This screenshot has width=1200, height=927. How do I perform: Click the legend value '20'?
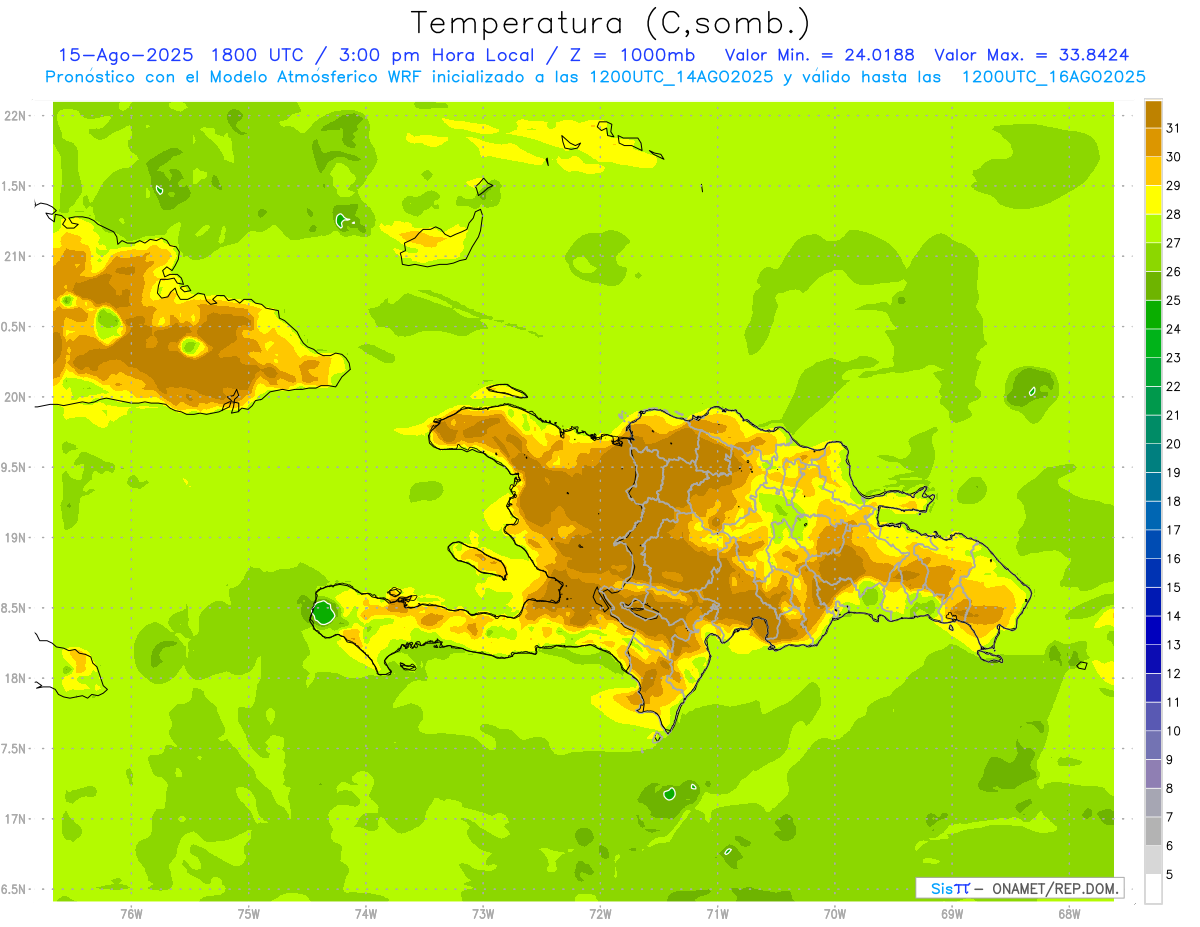1173,444
